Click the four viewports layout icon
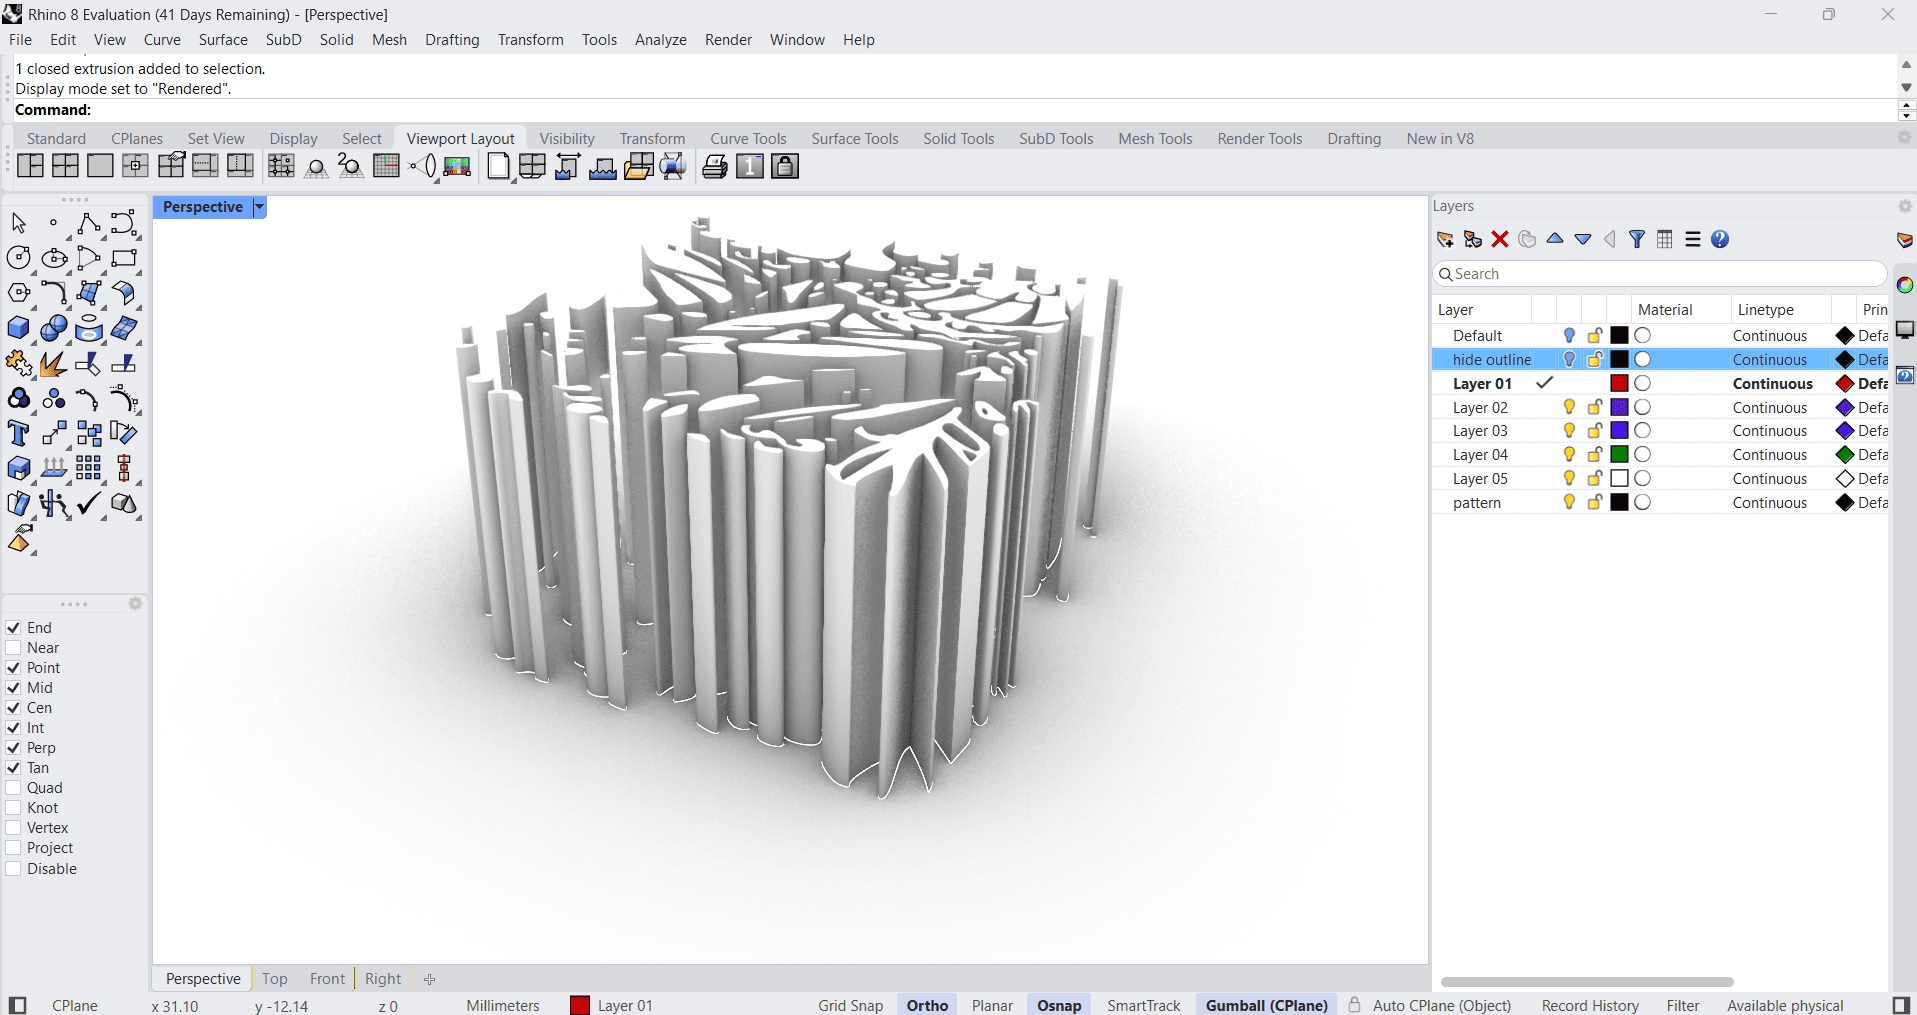 click(65, 167)
